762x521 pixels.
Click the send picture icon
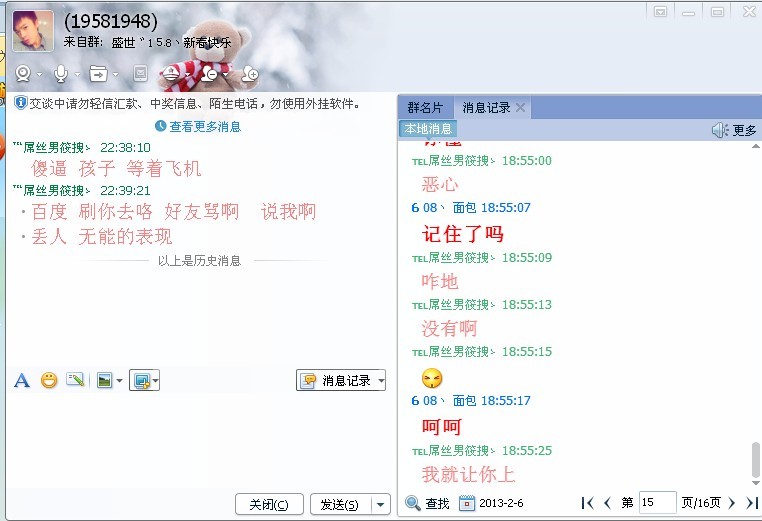[x=104, y=380]
